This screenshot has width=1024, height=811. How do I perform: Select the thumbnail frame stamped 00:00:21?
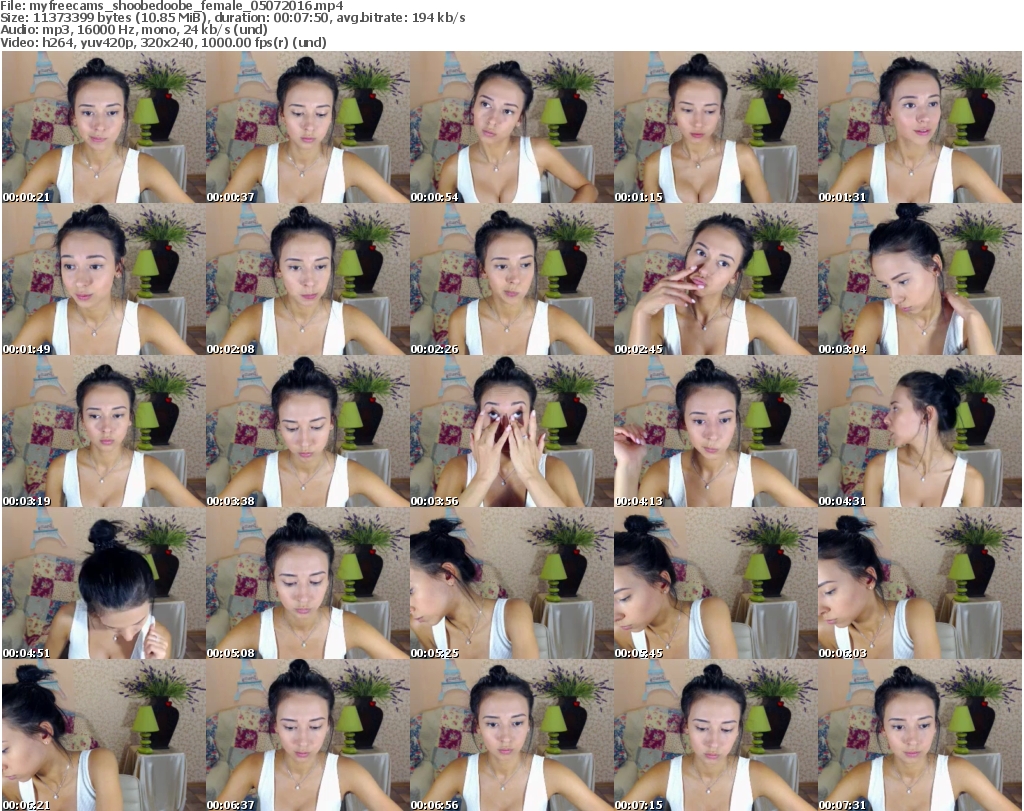click(x=103, y=127)
